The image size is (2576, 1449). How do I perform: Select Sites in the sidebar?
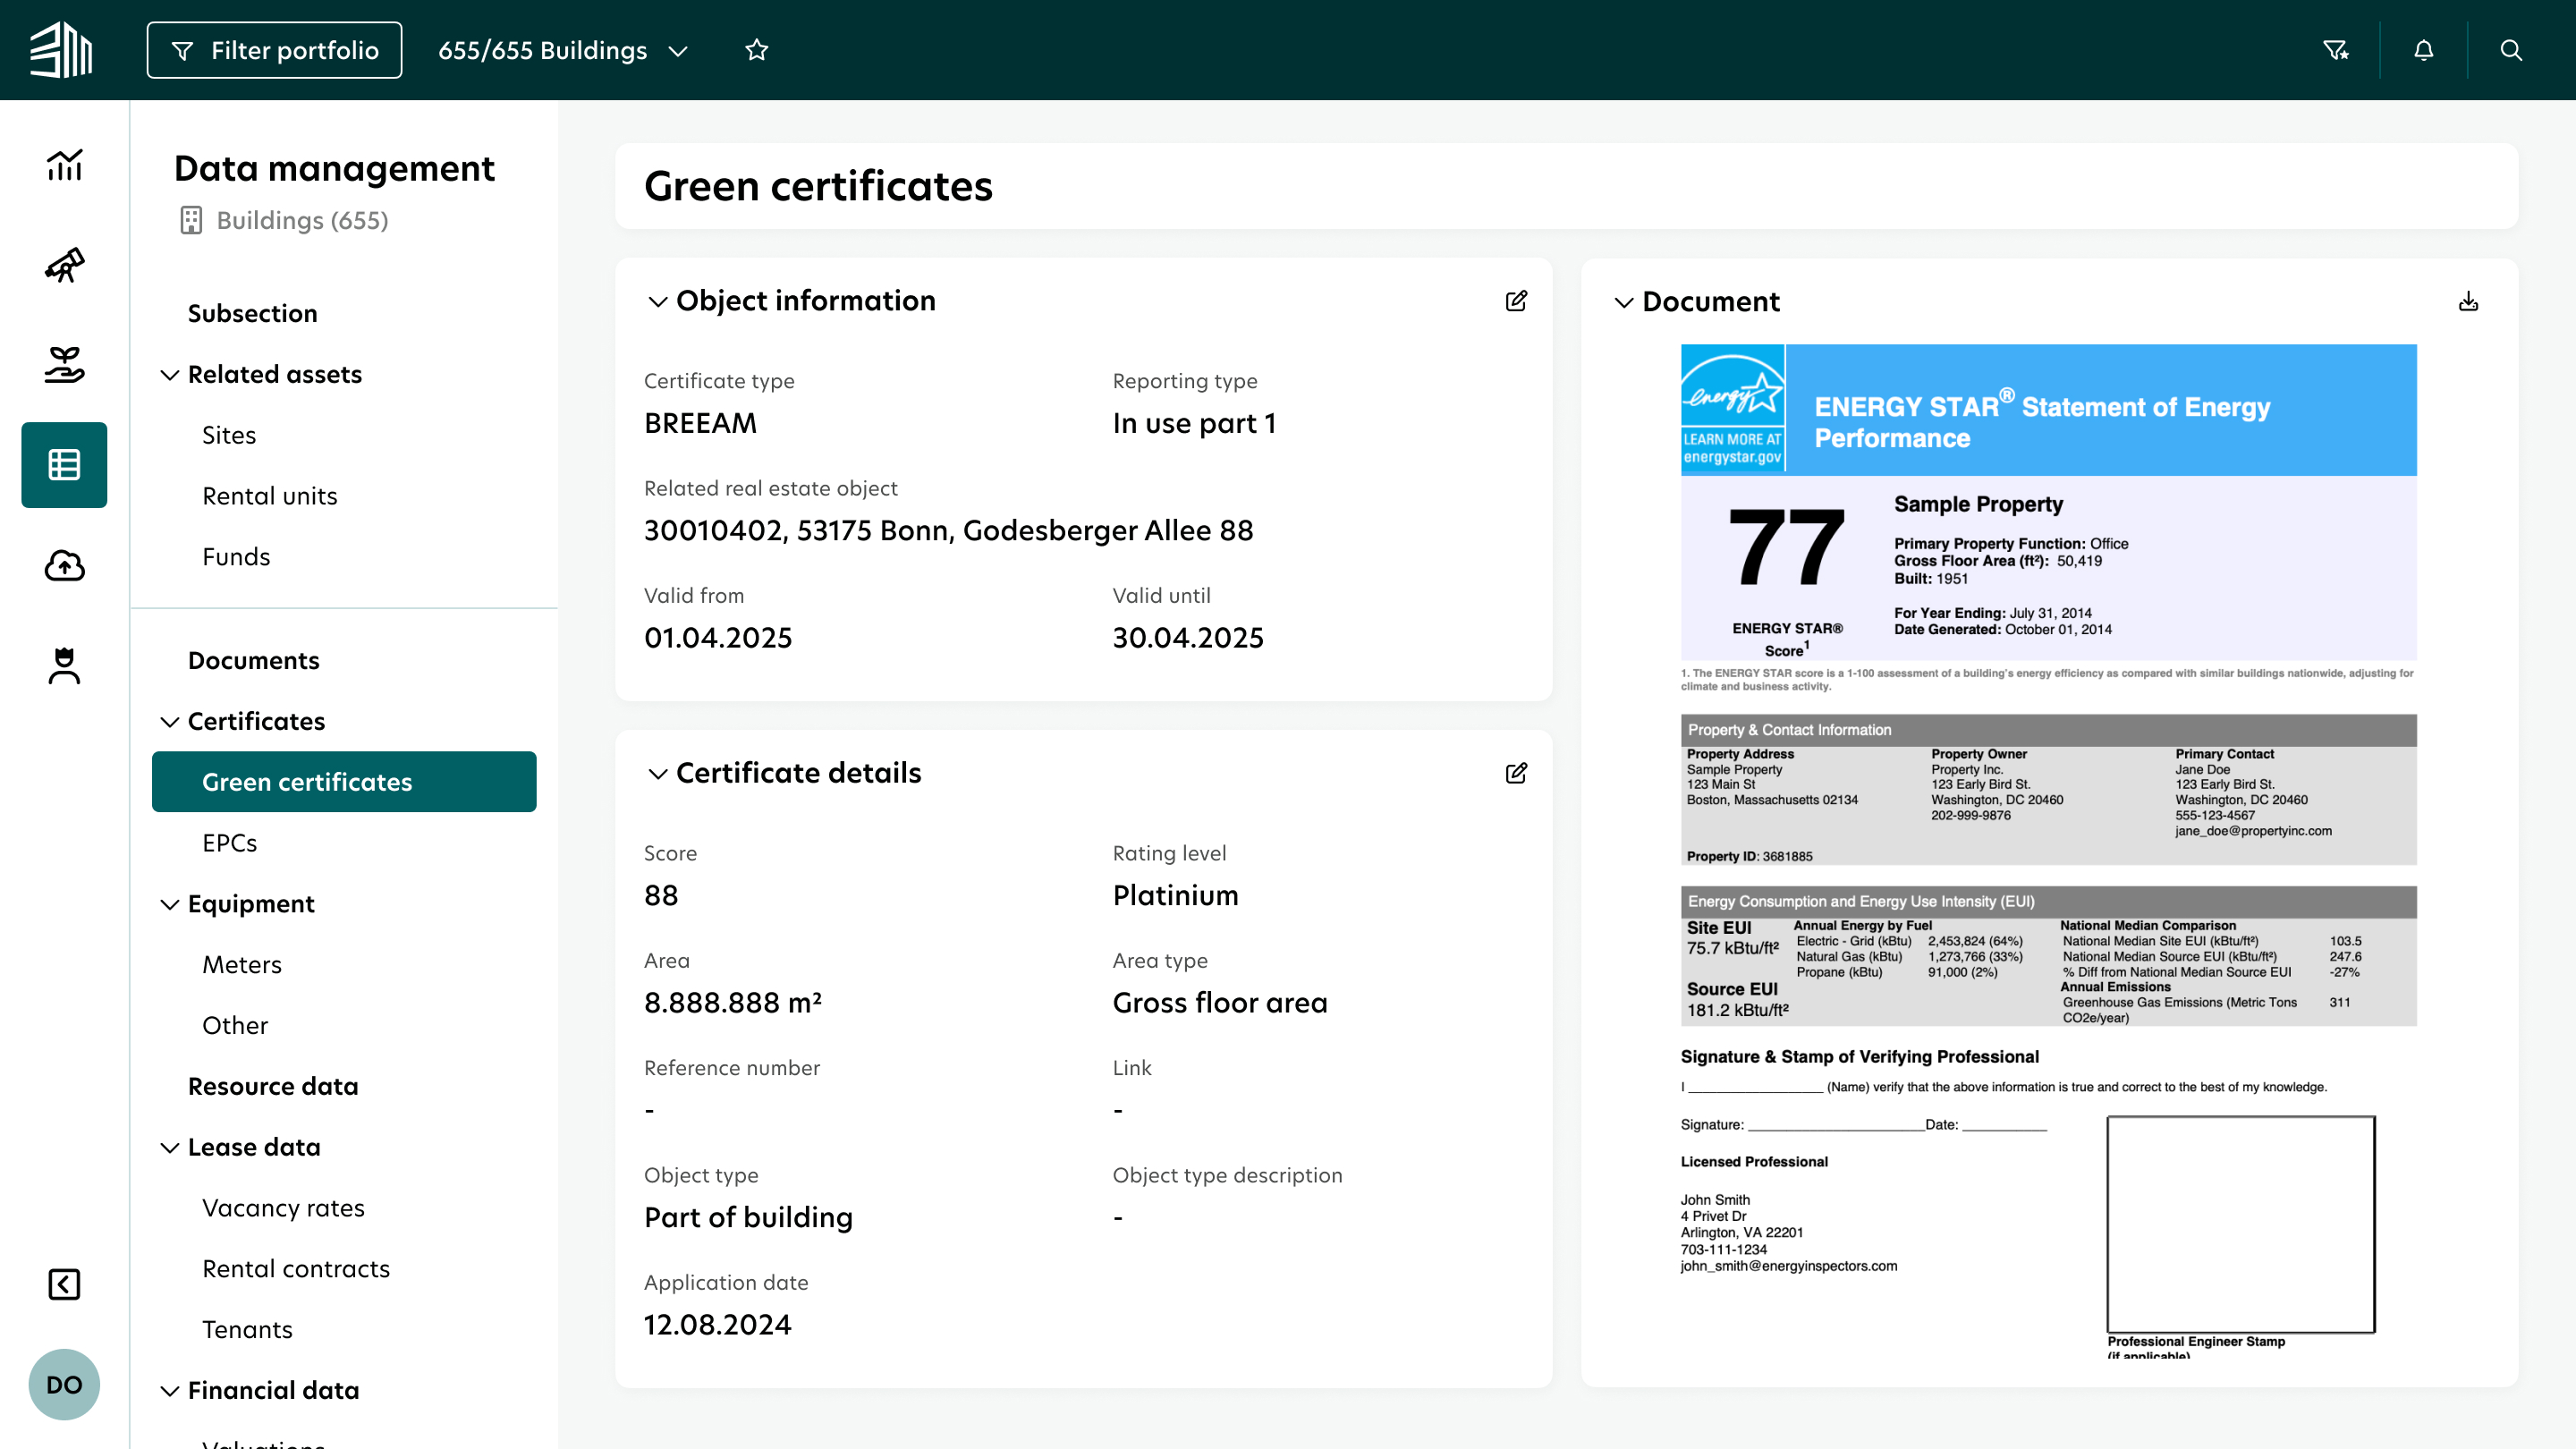click(229, 435)
